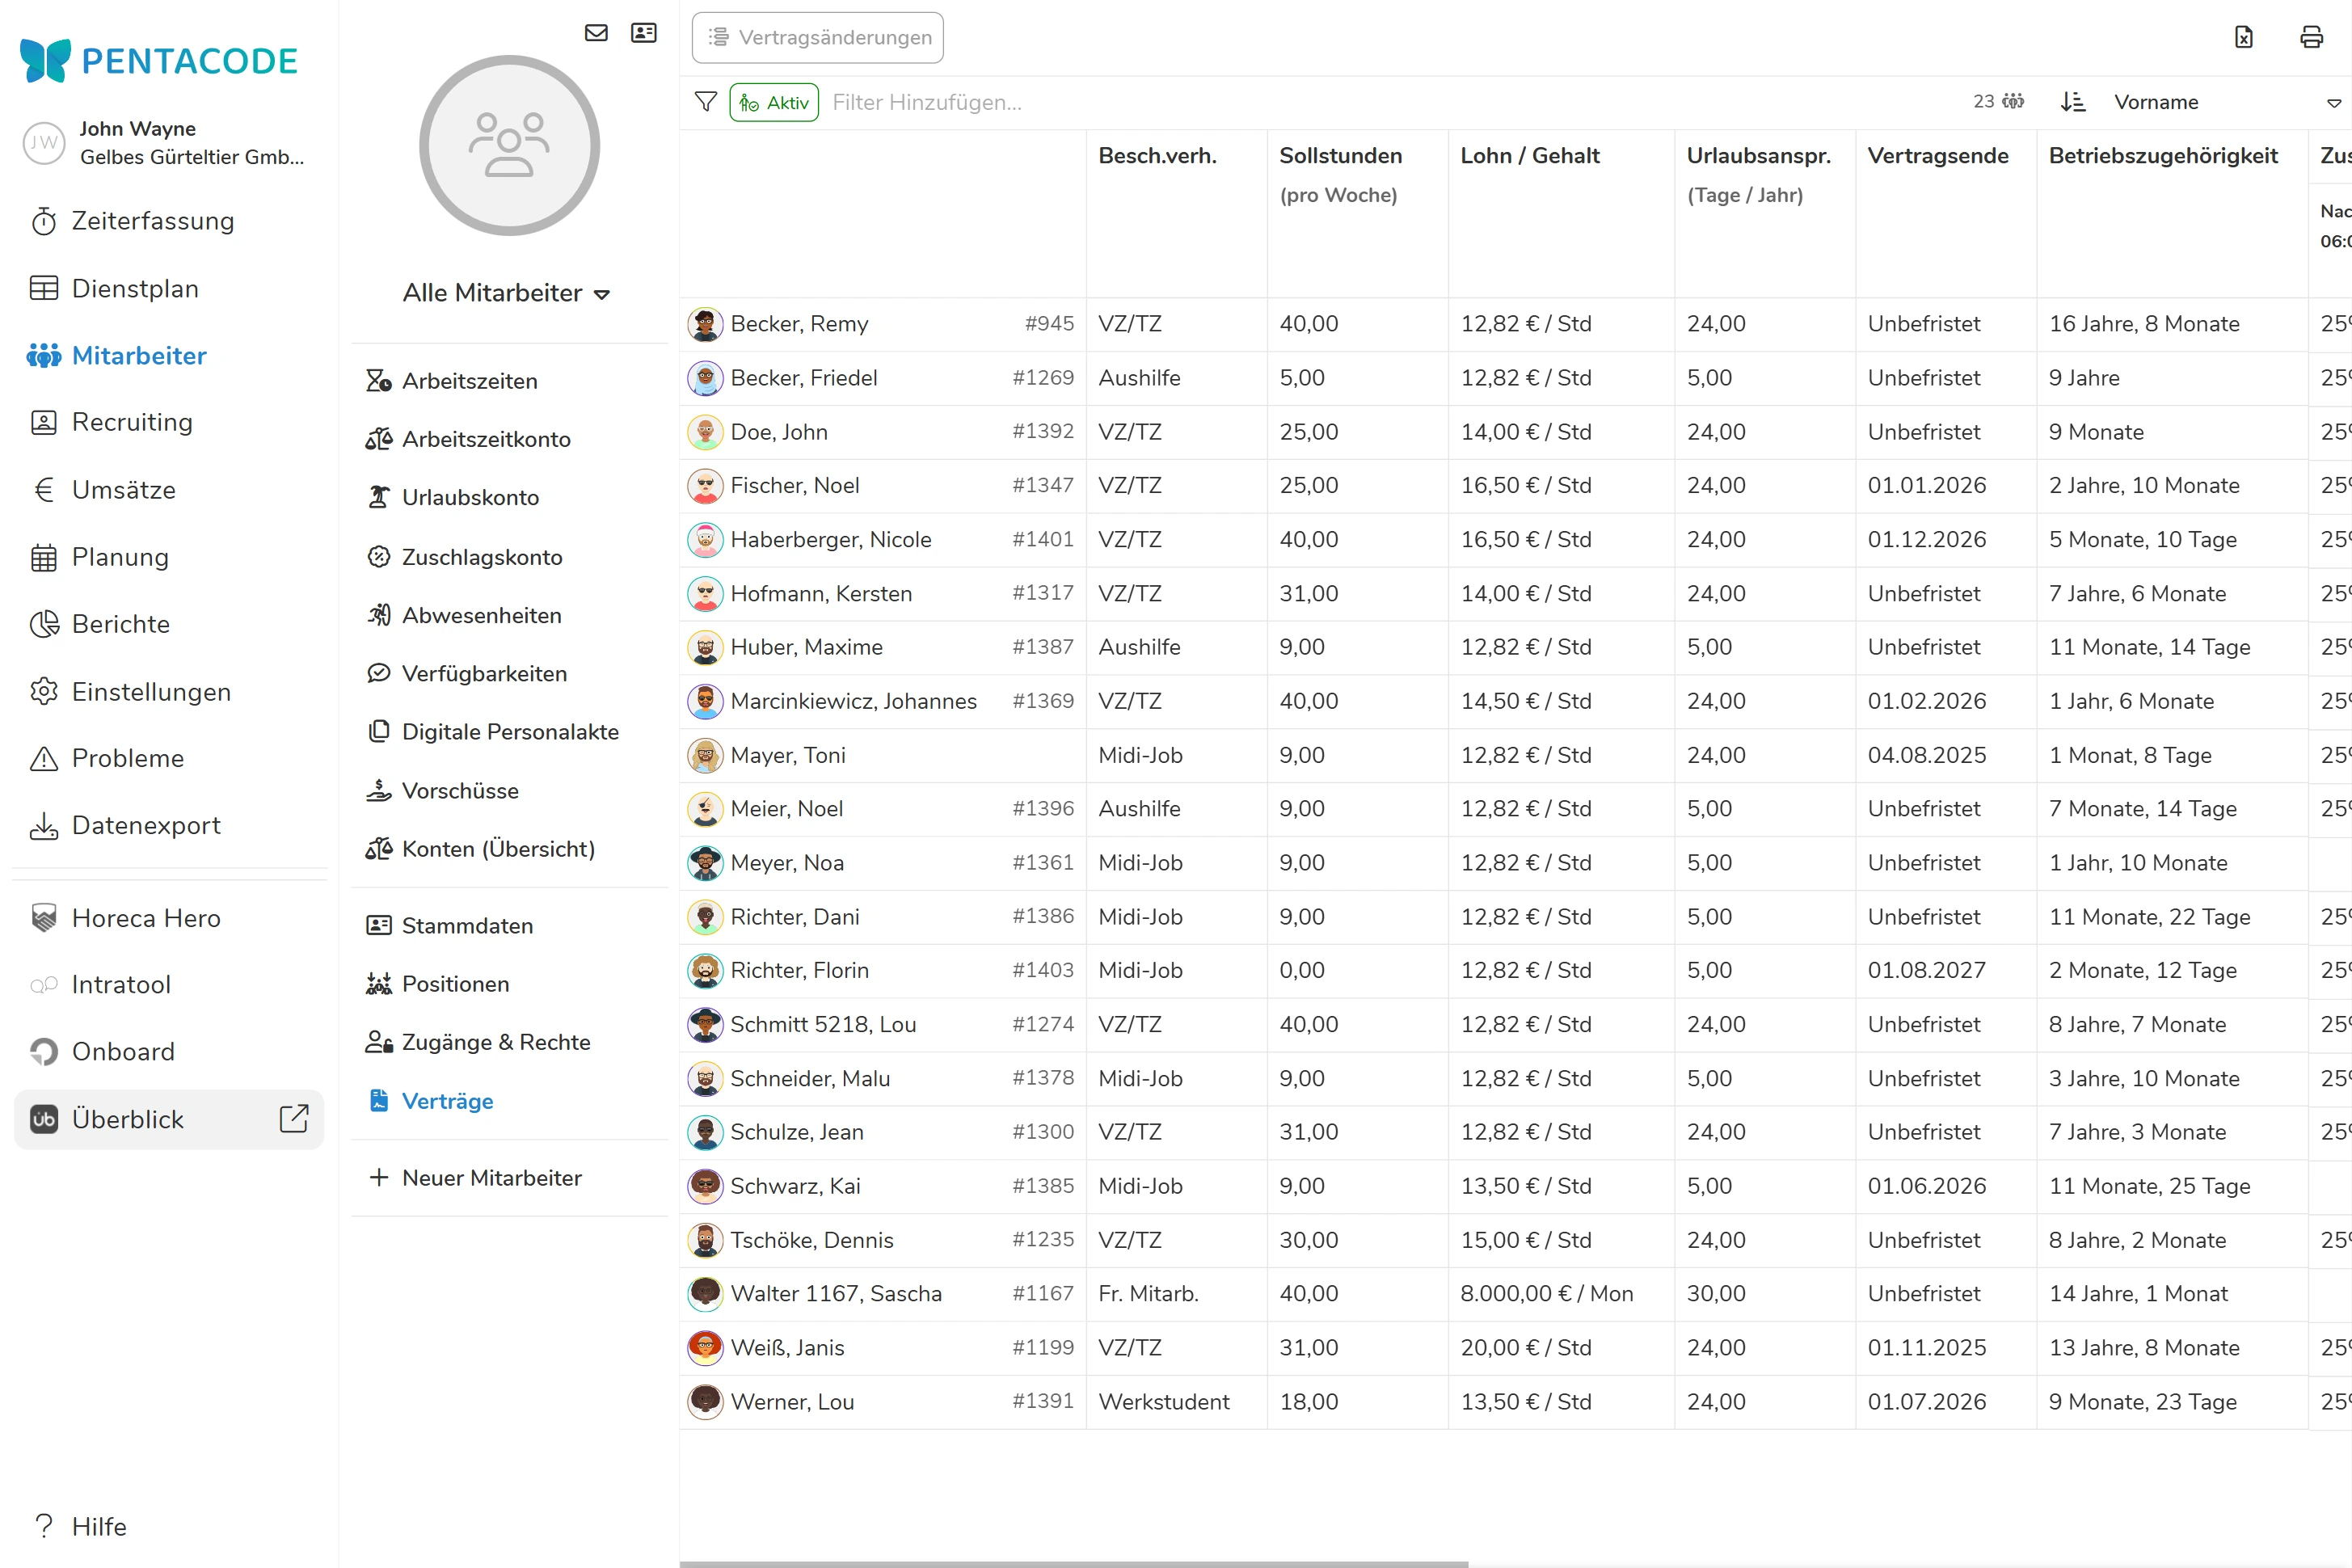Image resolution: width=2352 pixels, height=1568 pixels.
Task: Toggle the sort direction icon
Action: point(2073,102)
